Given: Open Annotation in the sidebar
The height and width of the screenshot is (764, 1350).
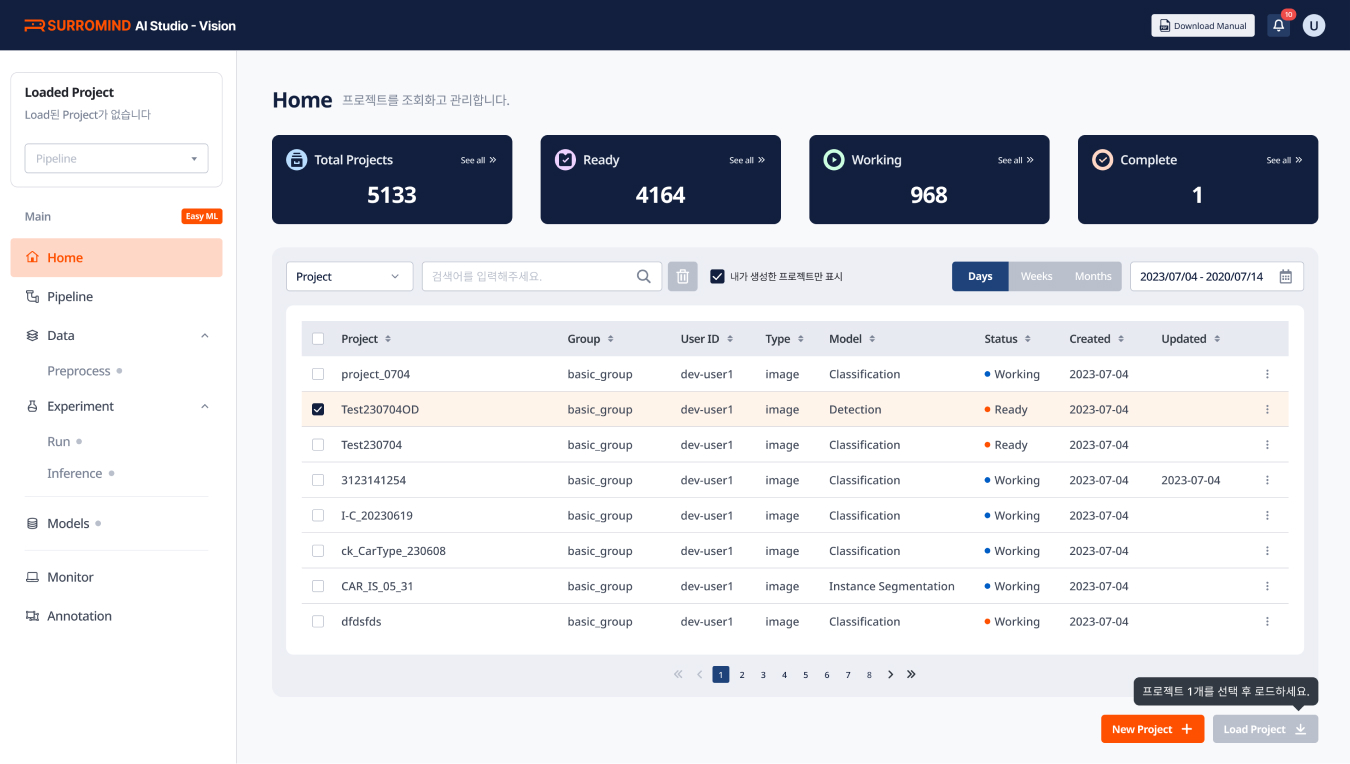Looking at the screenshot, I should (79, 616).
